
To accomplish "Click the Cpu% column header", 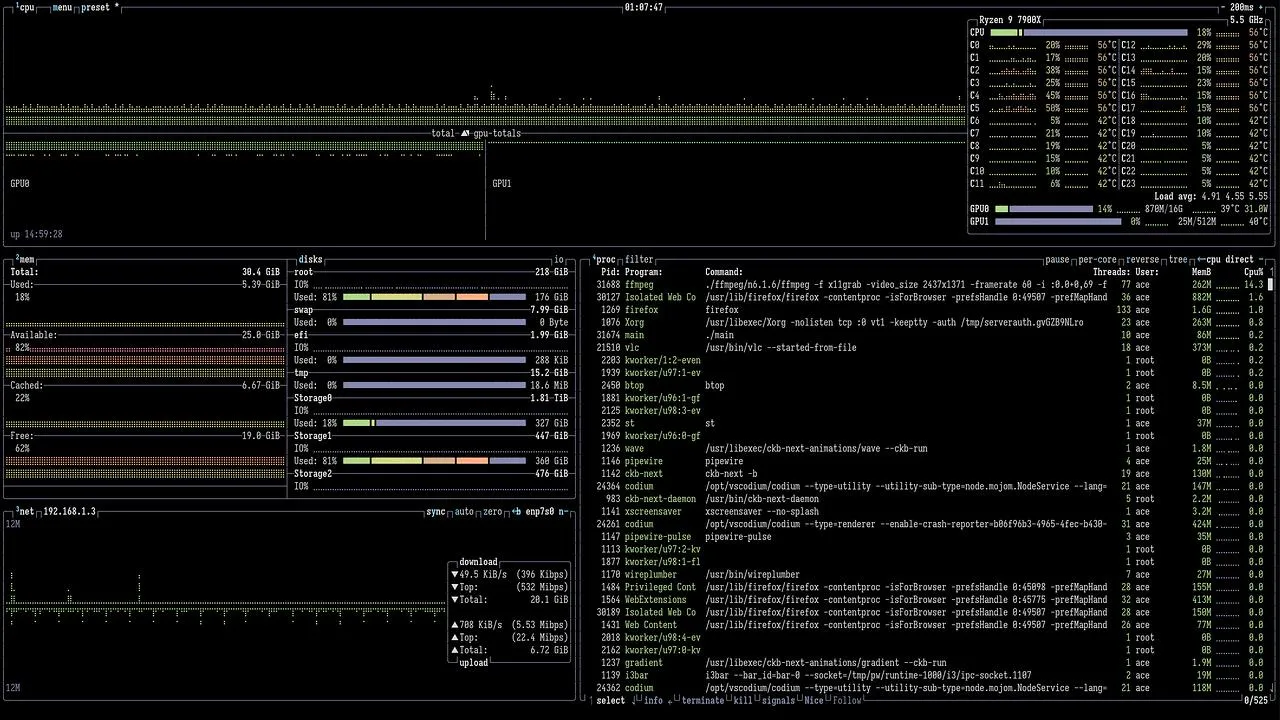I will [x=1253, y=272].
